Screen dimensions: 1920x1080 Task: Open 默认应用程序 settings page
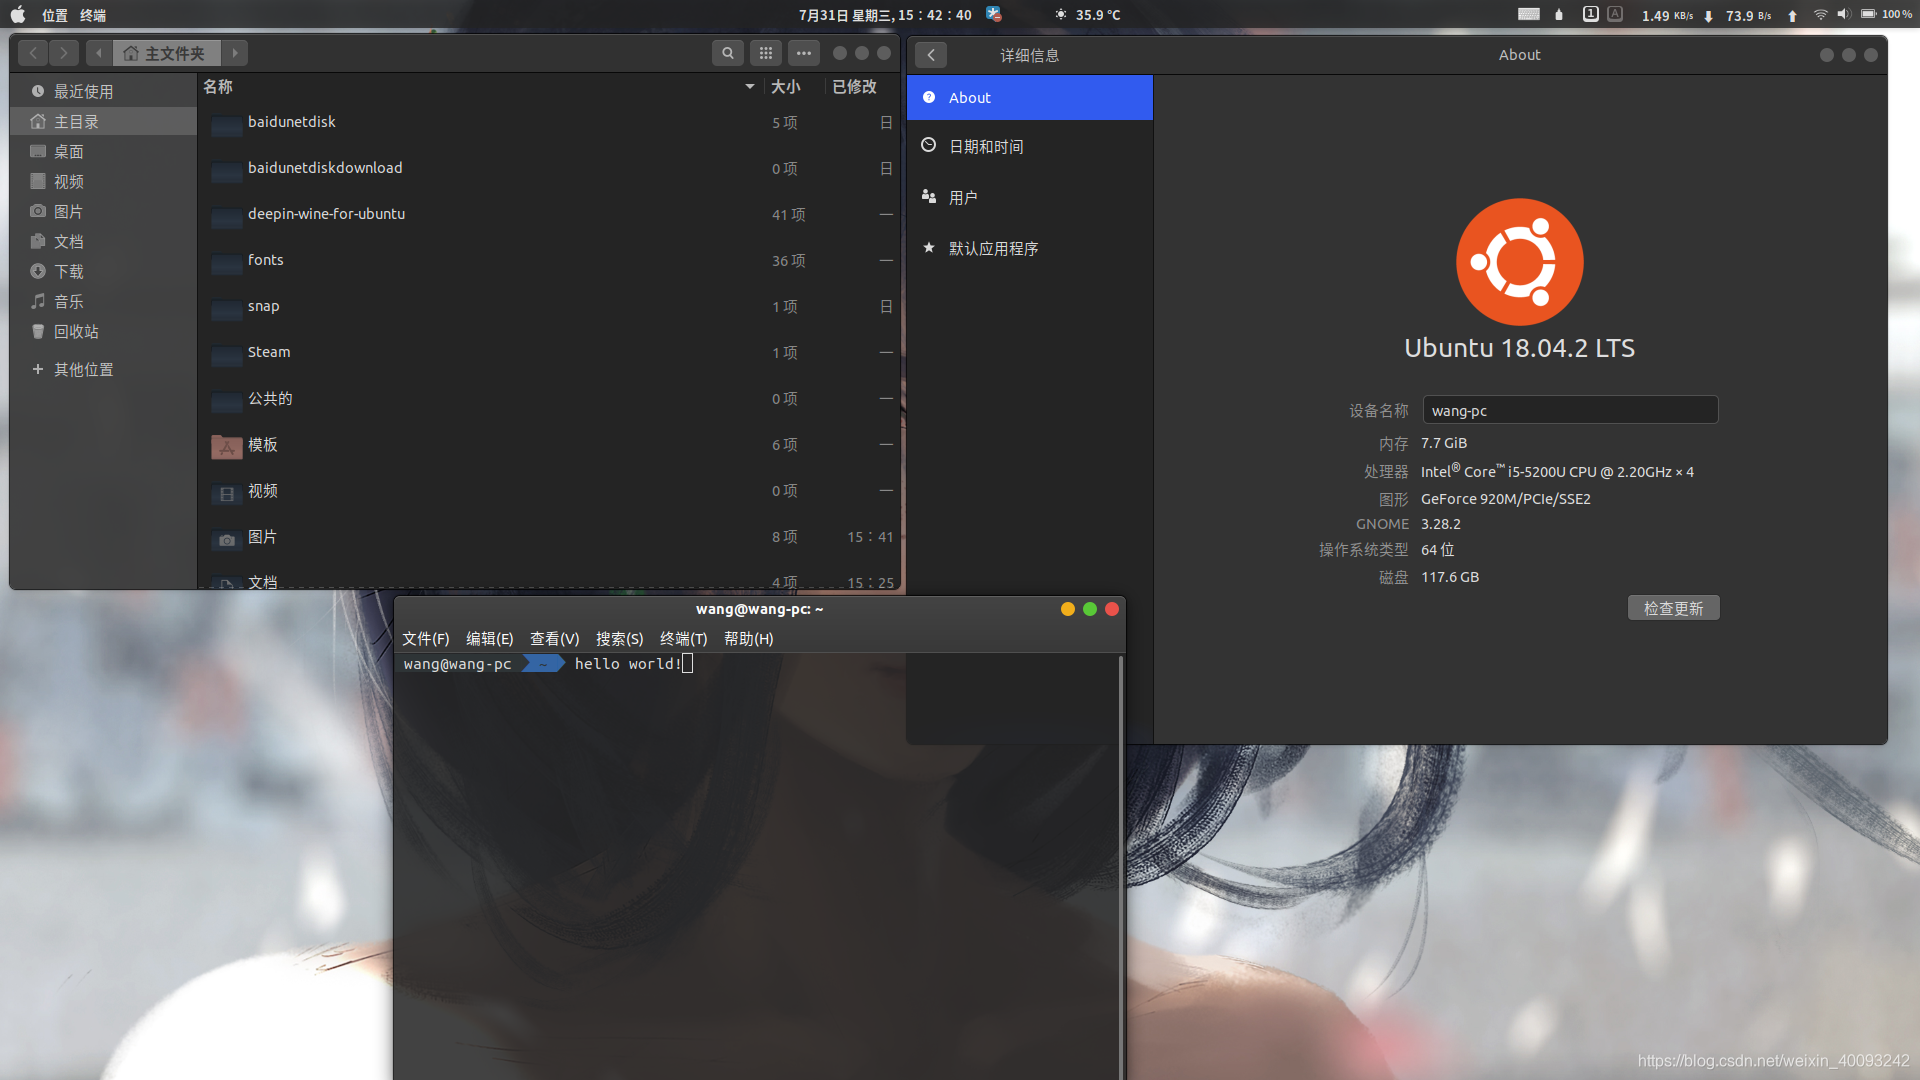1030,248
